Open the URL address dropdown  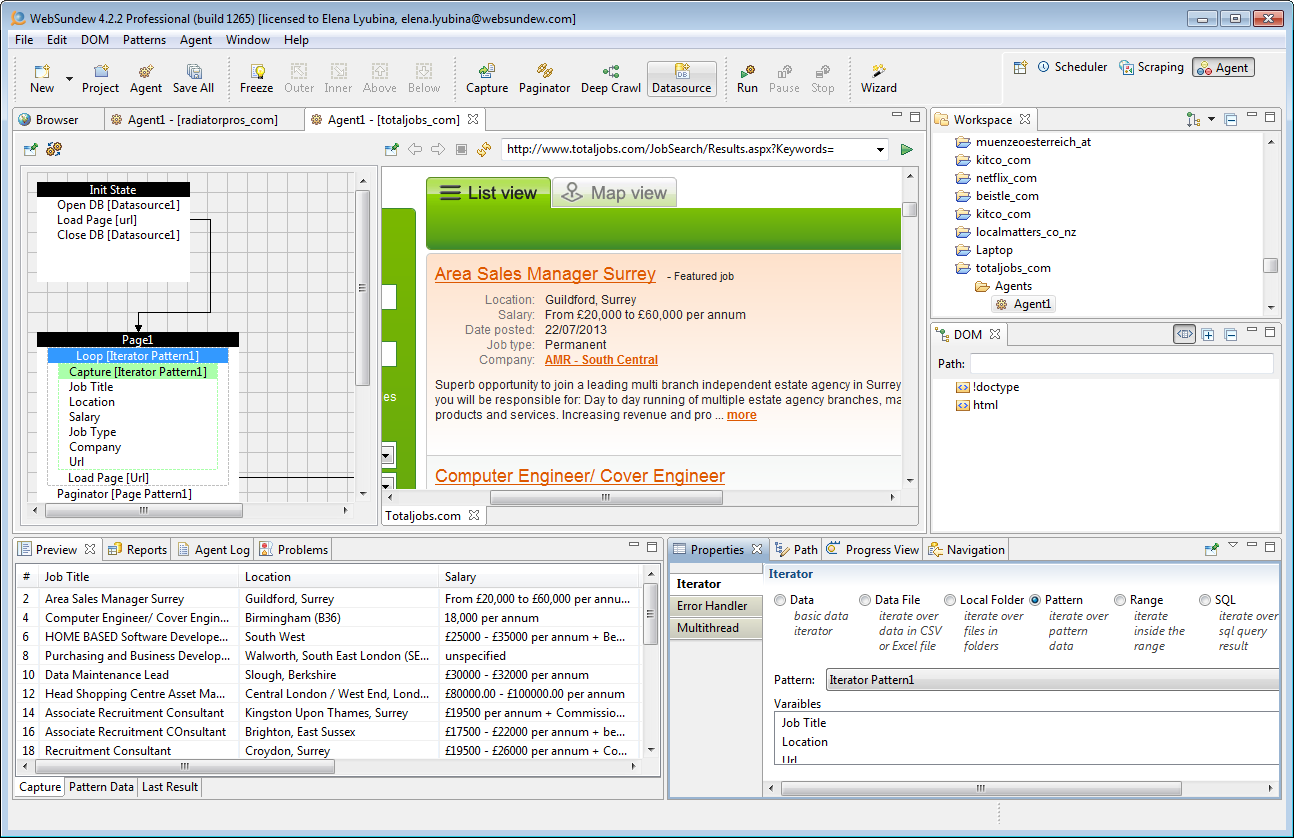pyautogui.click(x=880, y=149)
